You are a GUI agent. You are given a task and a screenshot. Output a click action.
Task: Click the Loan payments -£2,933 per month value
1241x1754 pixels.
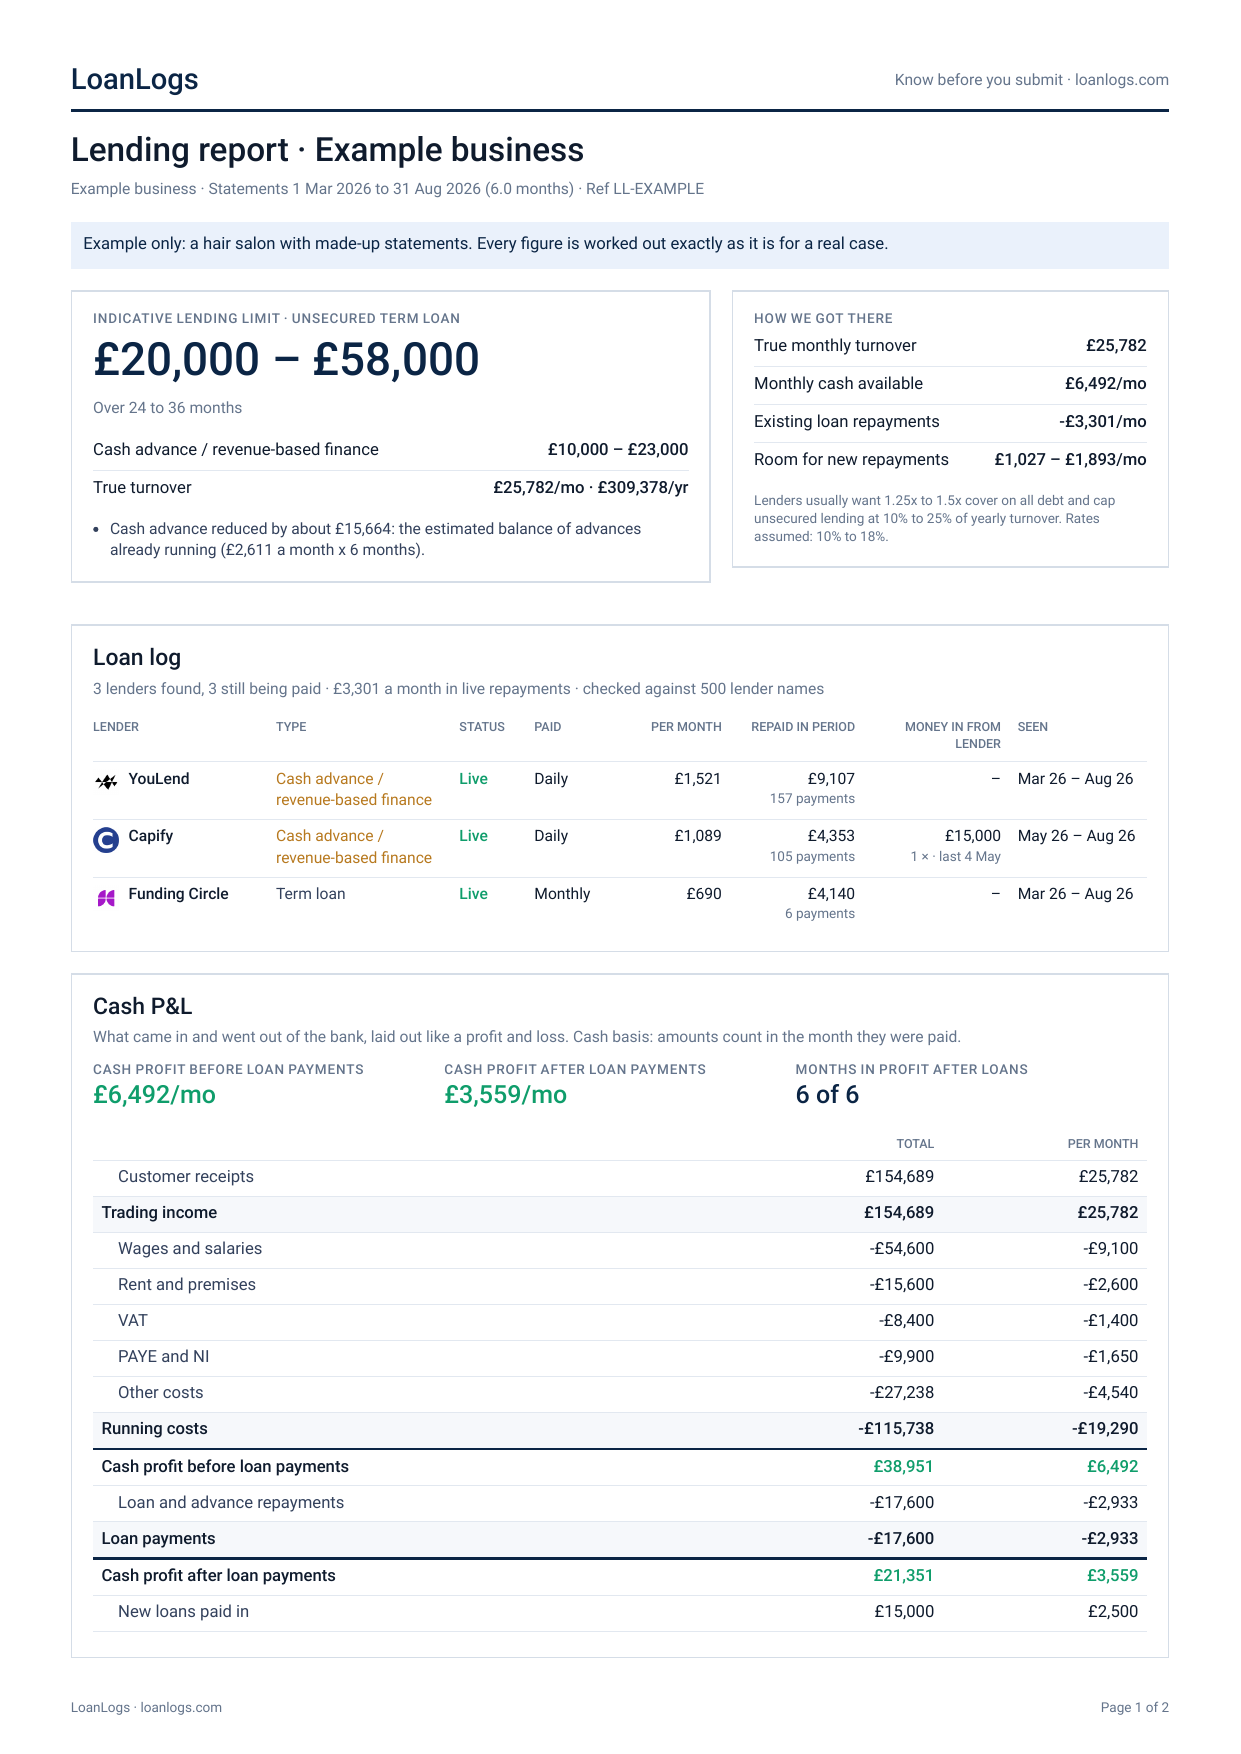1110,1539
